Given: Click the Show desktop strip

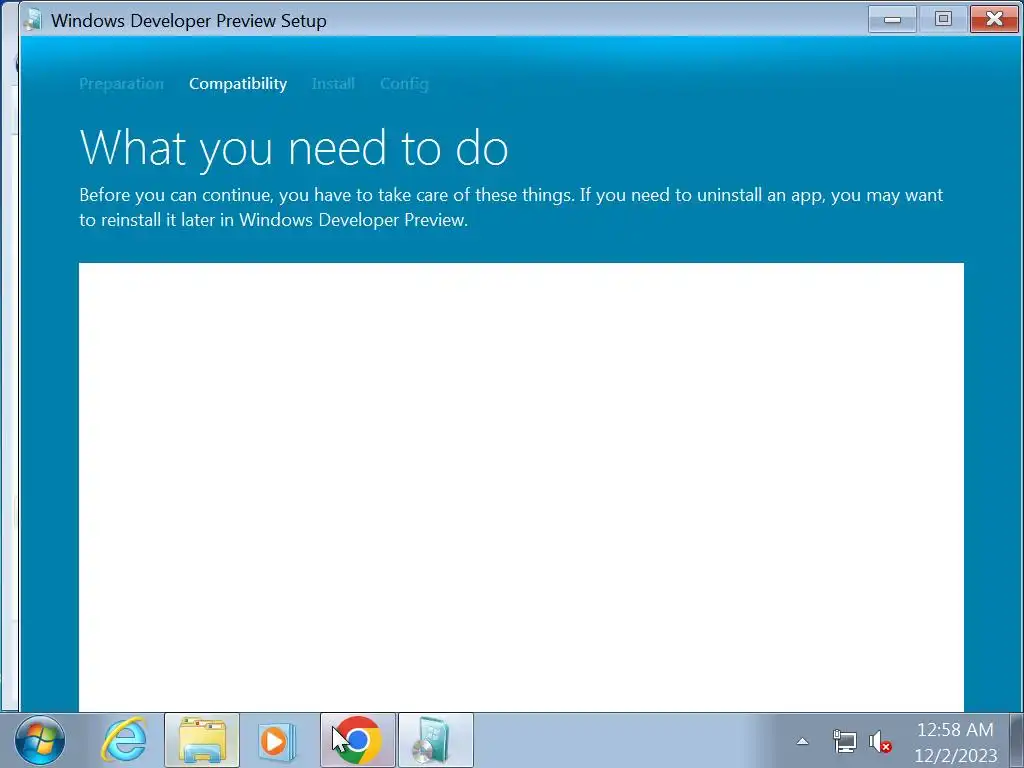Looking at the screenshot, I should [1016, 741].
